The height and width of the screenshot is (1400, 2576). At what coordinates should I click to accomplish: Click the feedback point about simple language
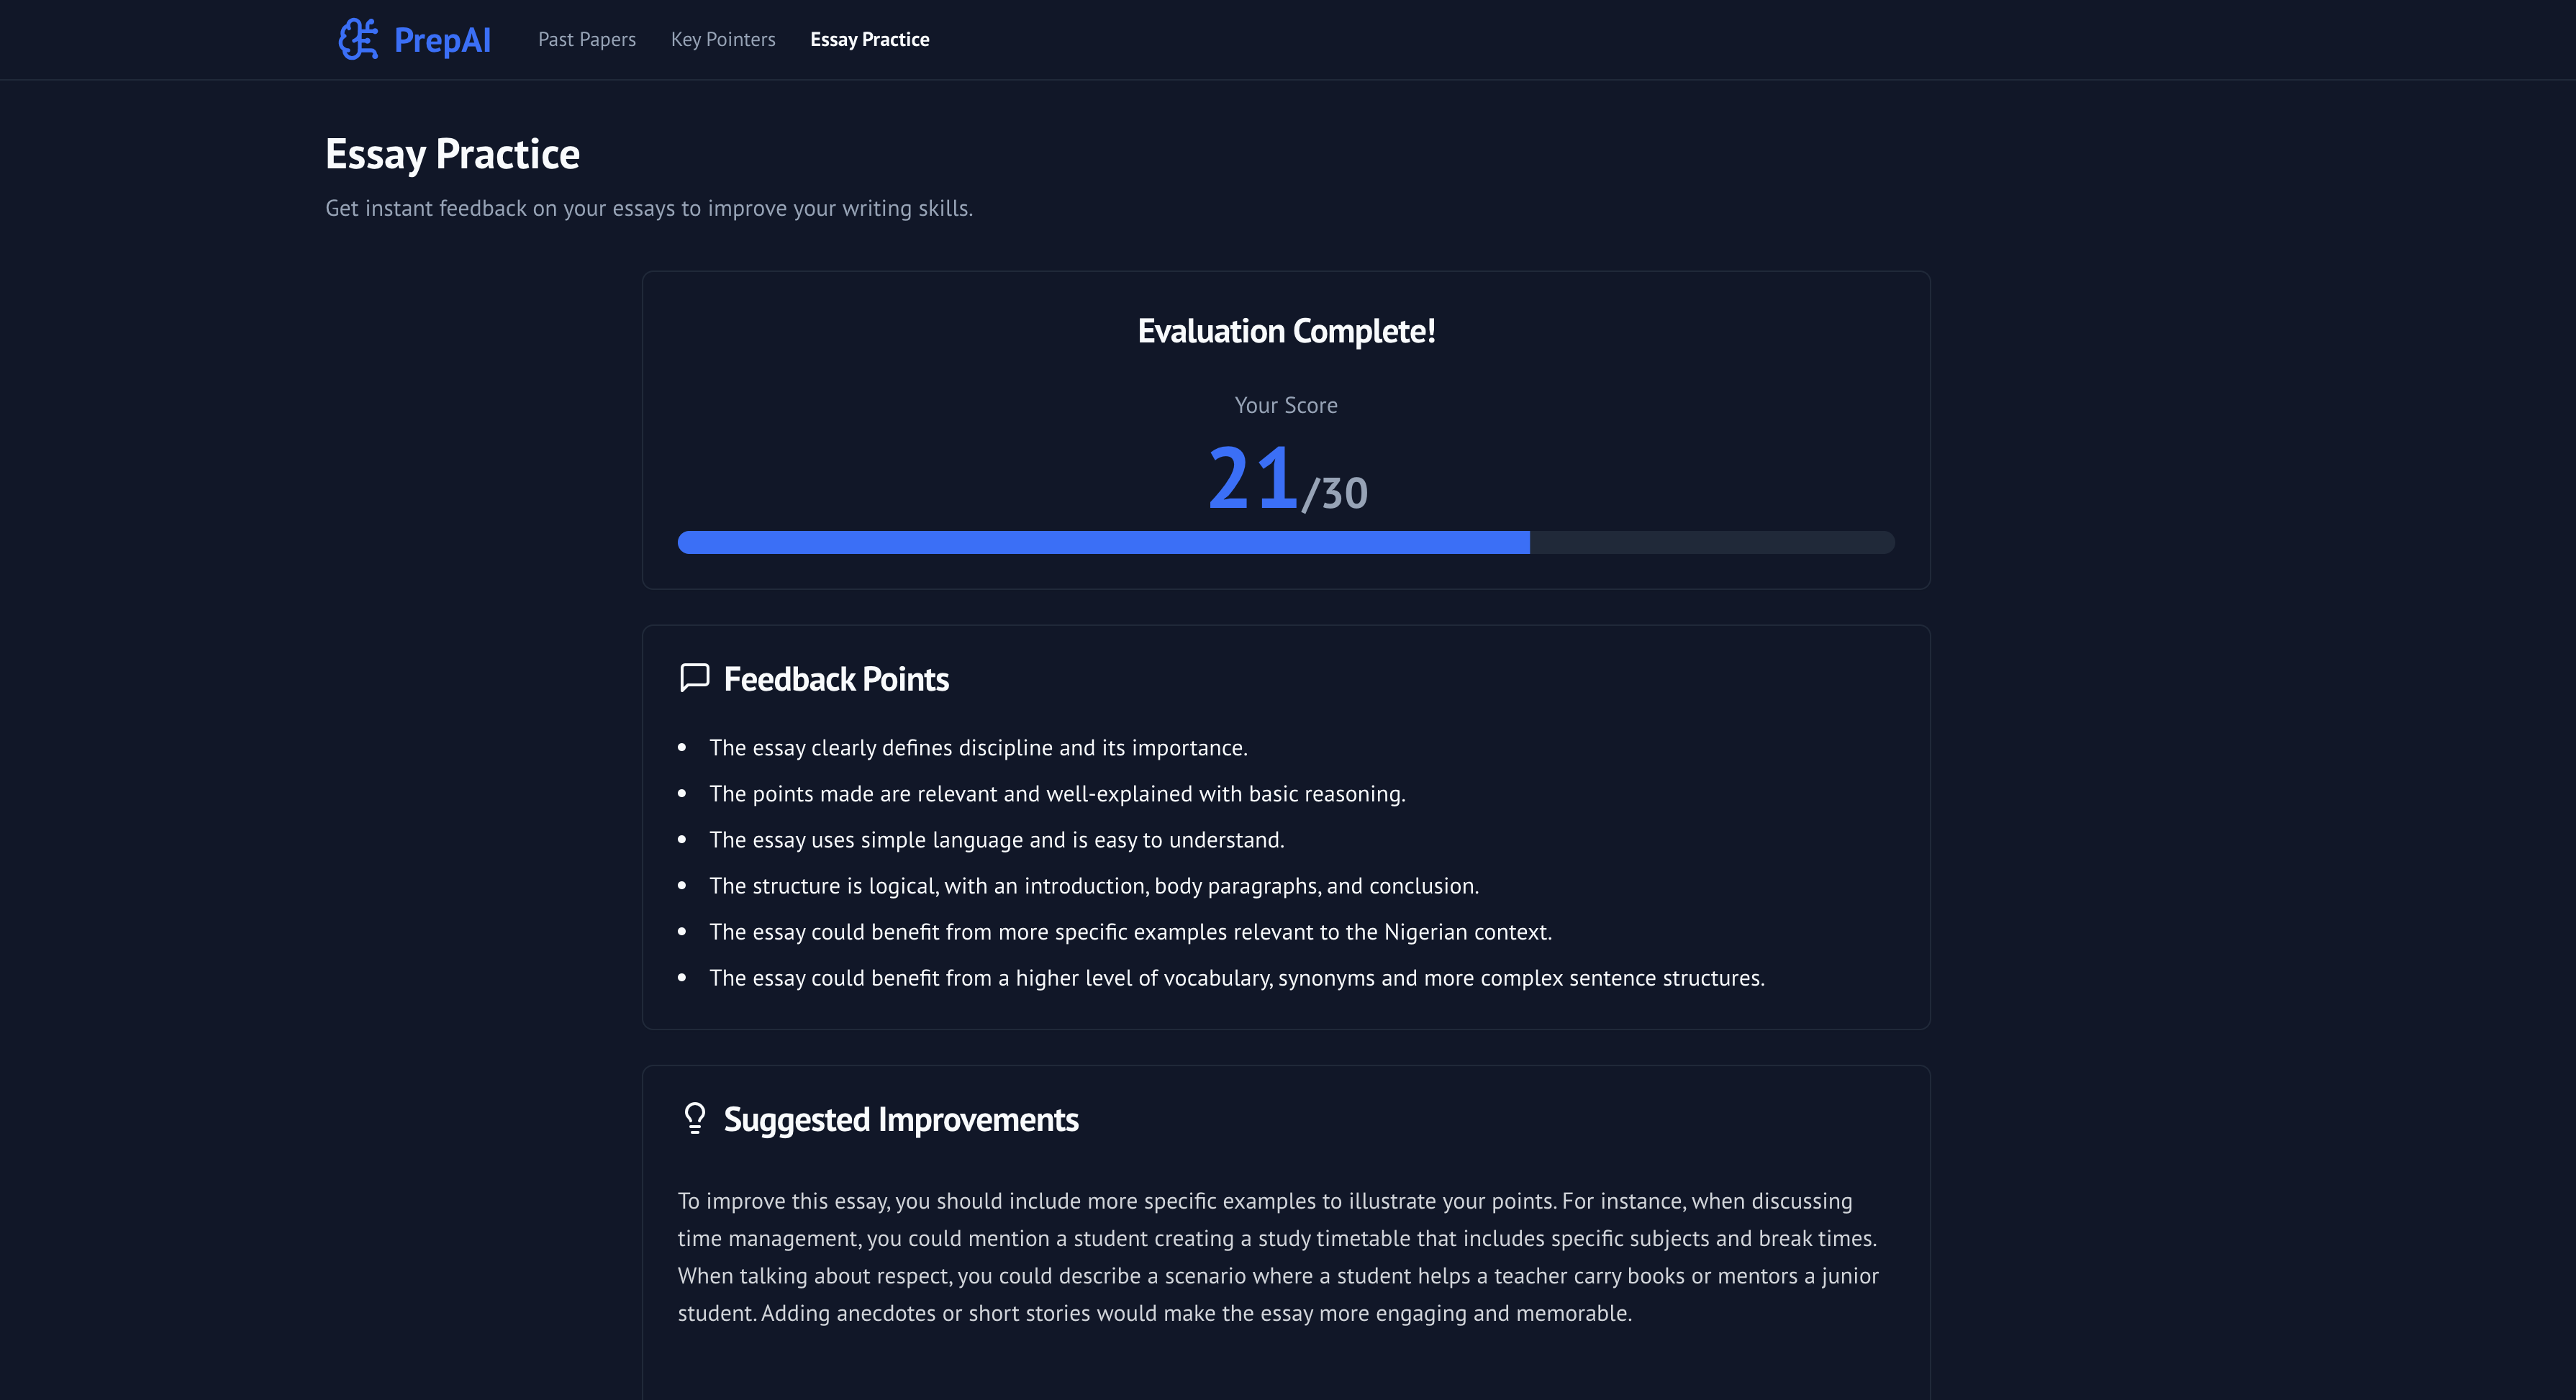[x=995, y=839]
